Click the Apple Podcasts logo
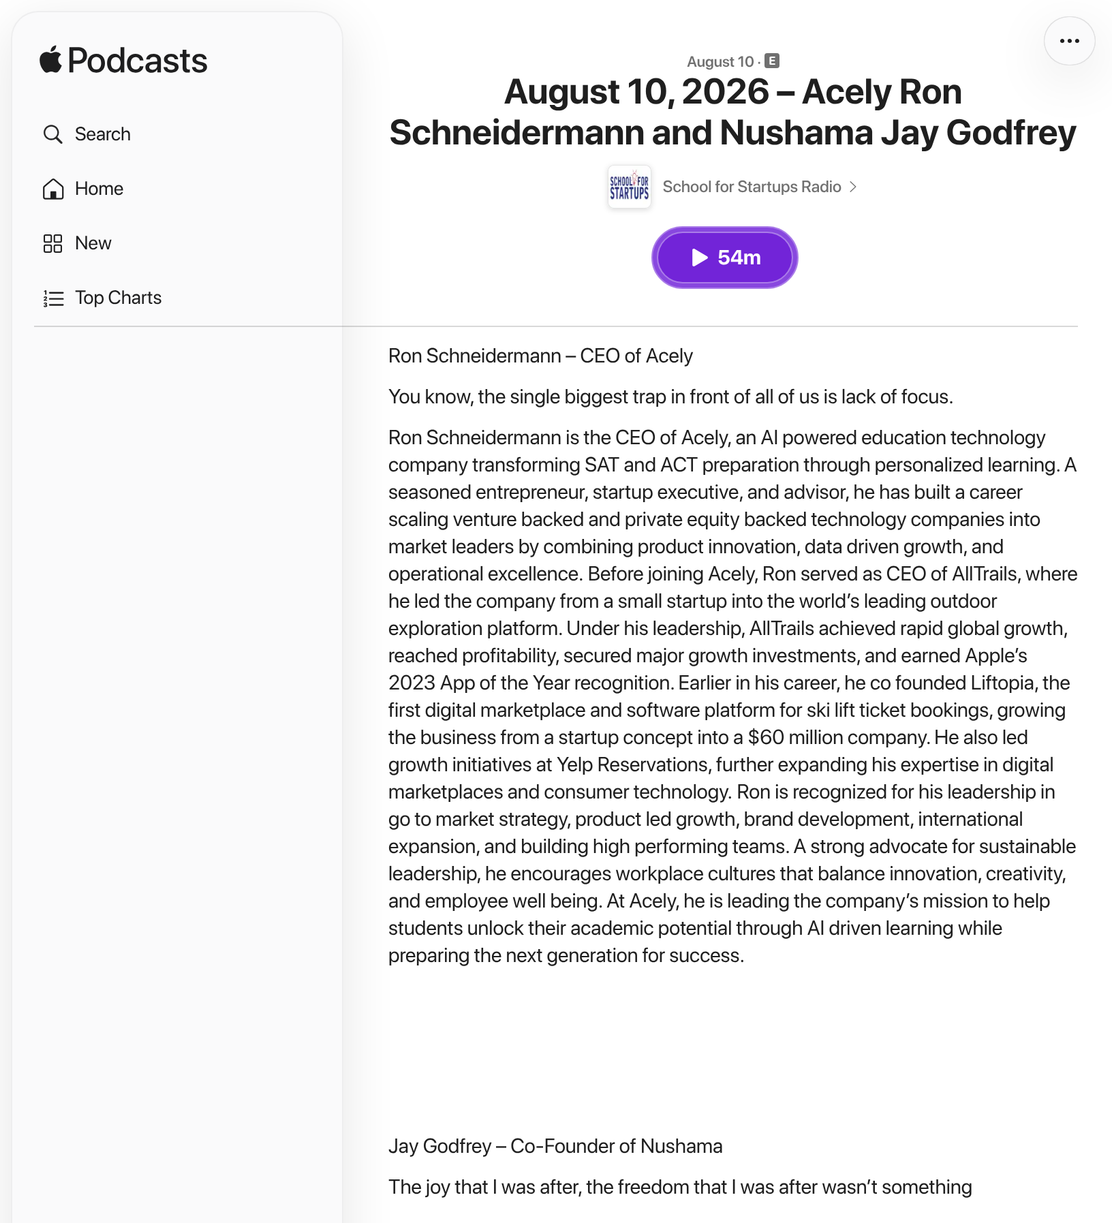 click(123, 61)
